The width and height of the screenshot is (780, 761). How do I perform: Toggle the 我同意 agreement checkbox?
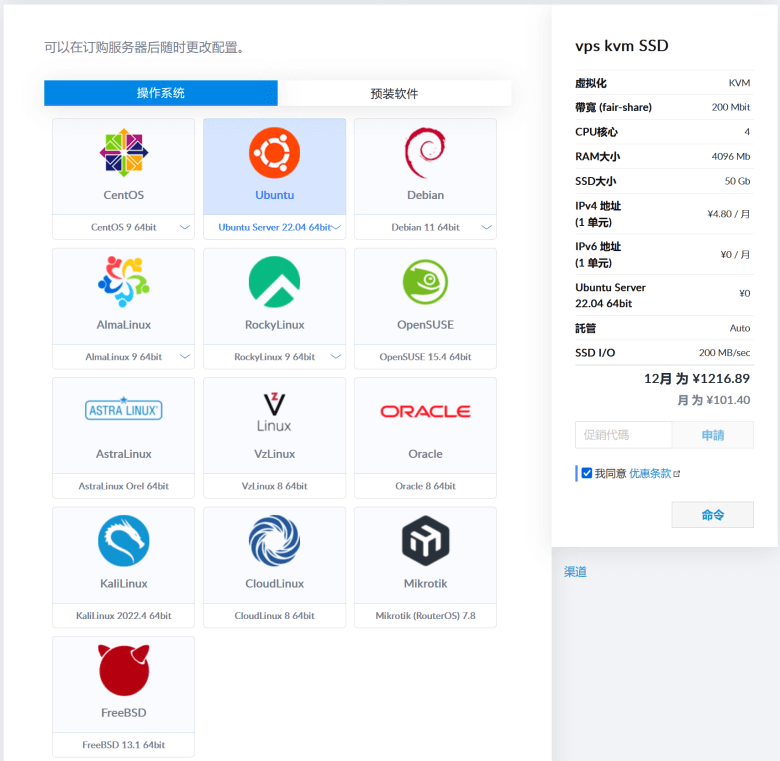[587, 473]
